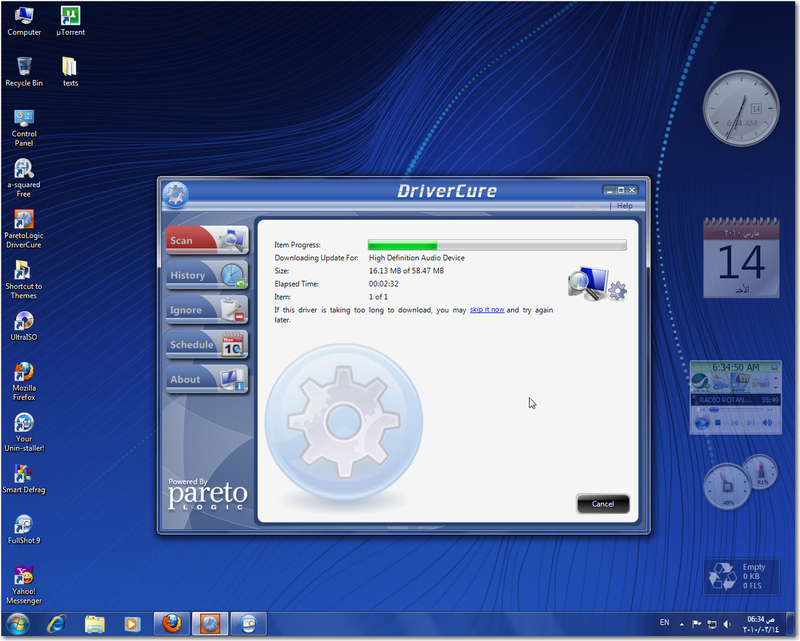The width and height of the screenshot is (800, 641).
Task: Switch to Firefox taskbar button
Action: [172, 624]
